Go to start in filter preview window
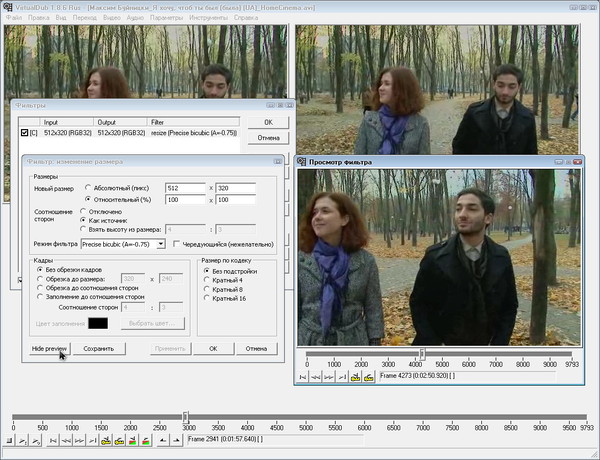The width and height of the screenshot is (600, 460). 303,377
